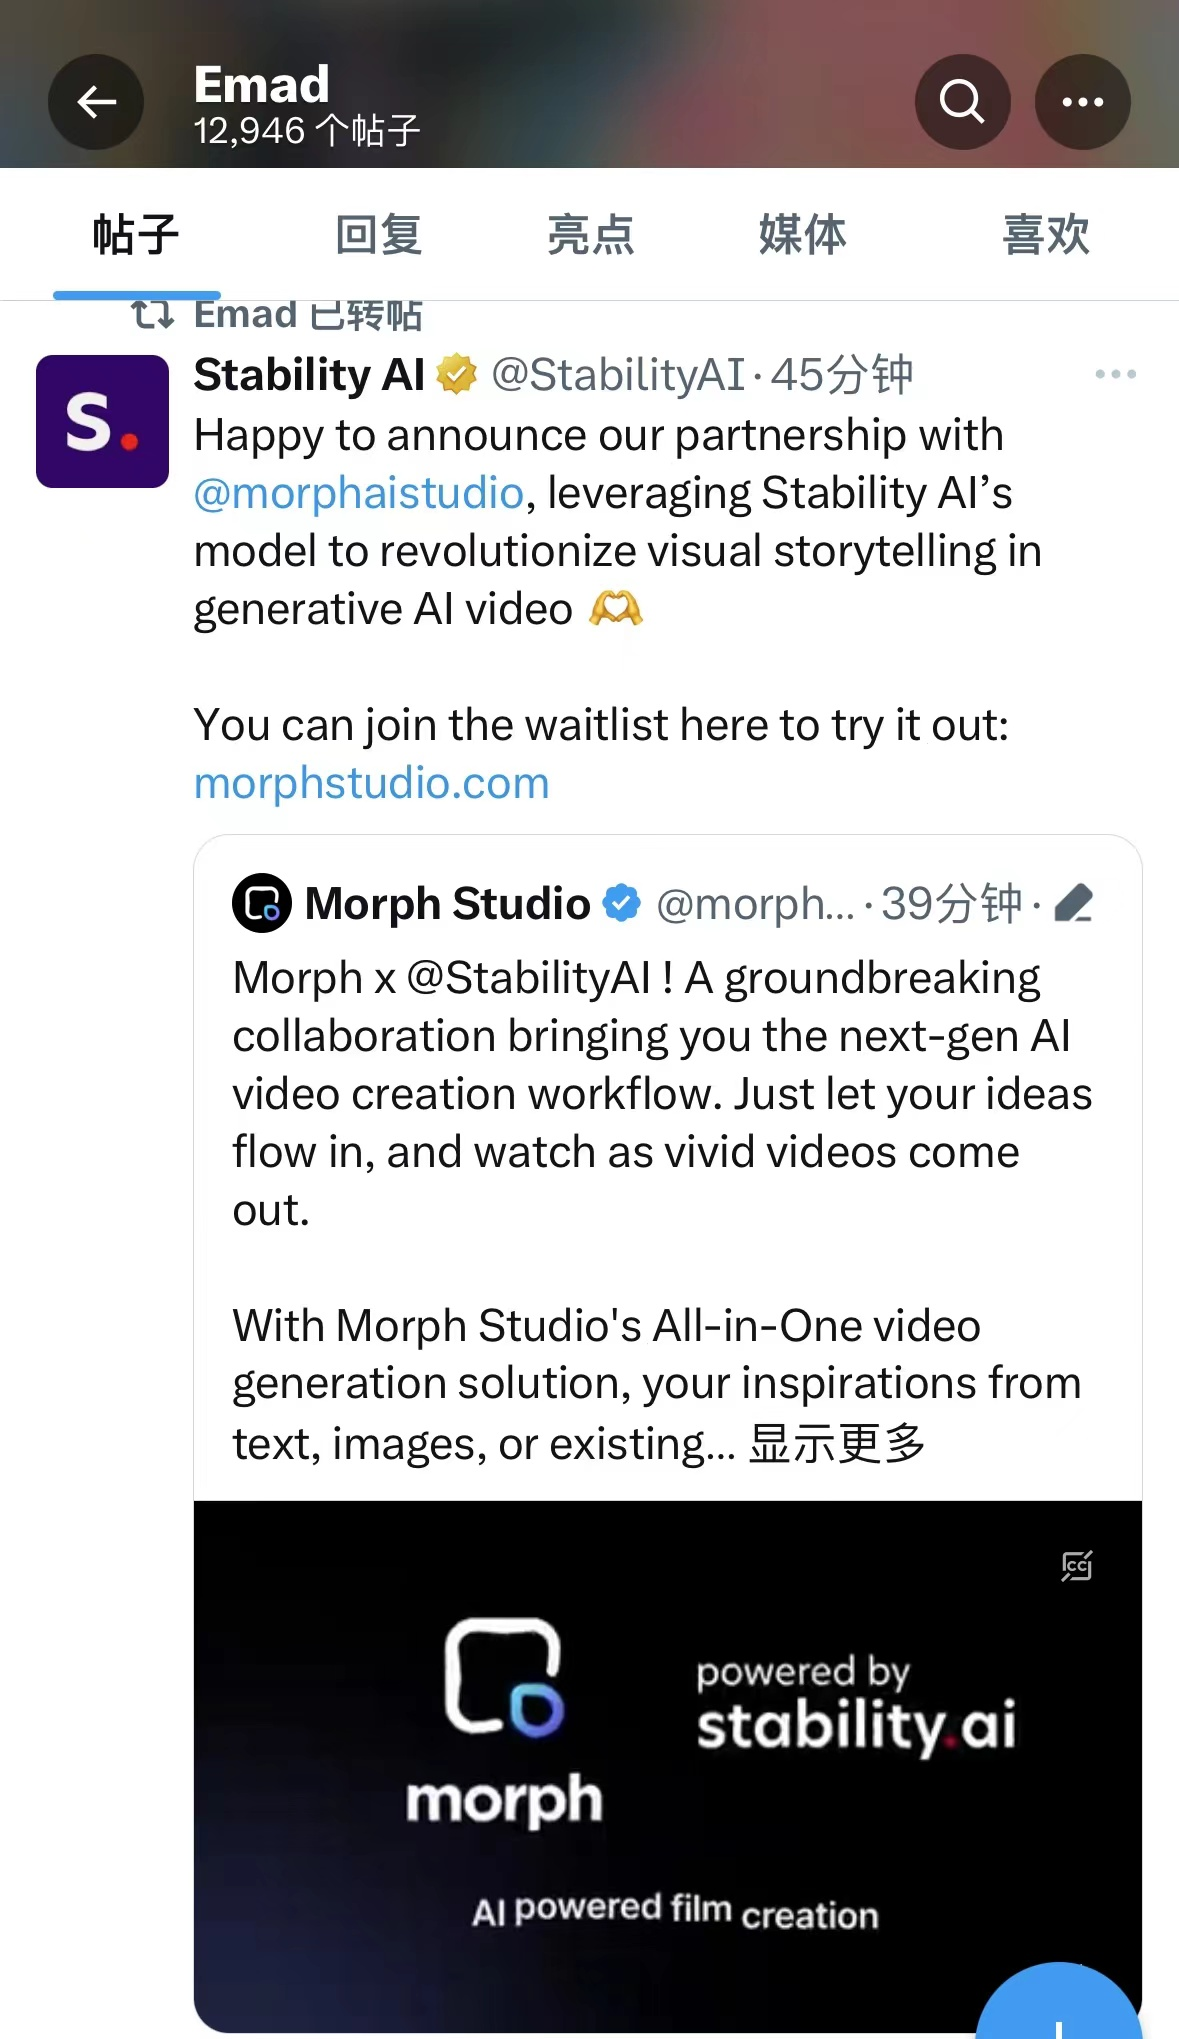Go back using the back arrow
The image size is (1179, 2039).
pos(95,101)
